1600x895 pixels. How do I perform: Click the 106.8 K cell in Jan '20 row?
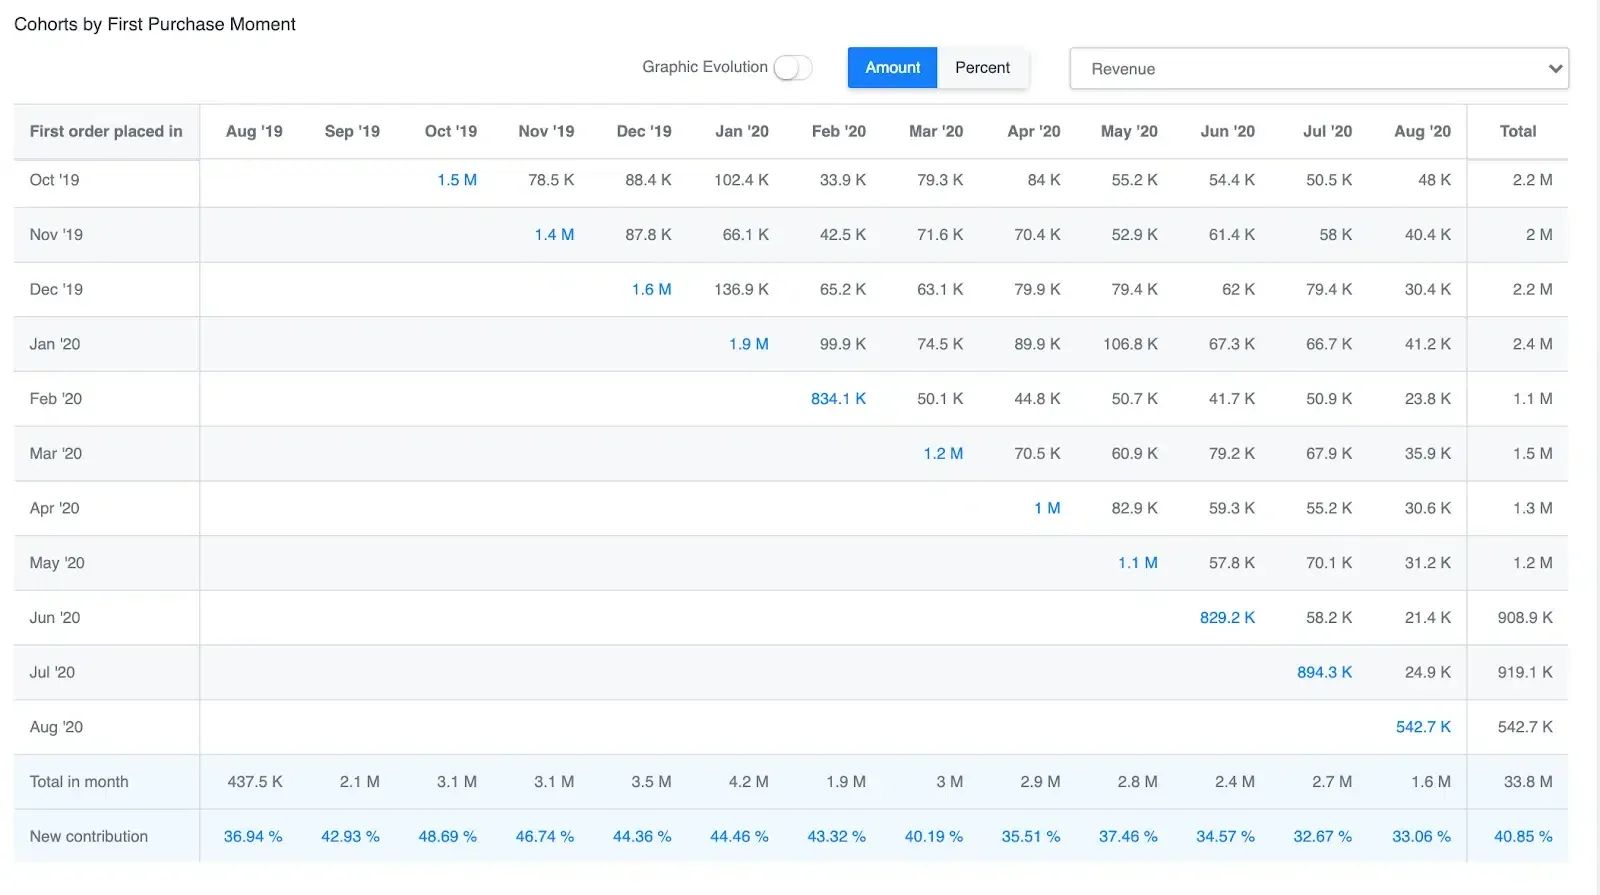pos(1130,344)
